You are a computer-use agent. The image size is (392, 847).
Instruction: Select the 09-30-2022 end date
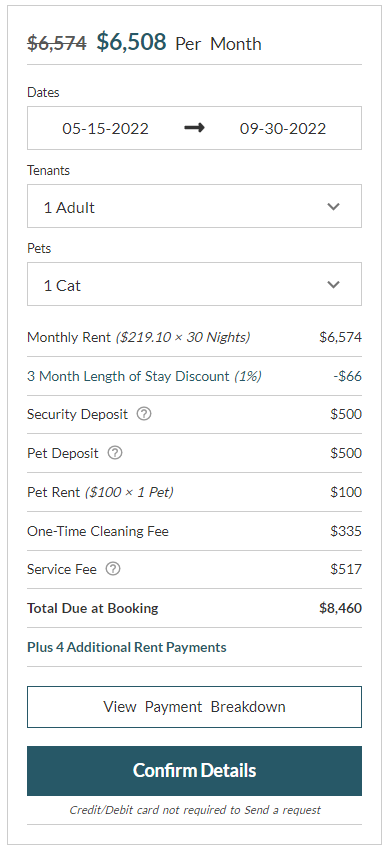pyautogui.click(x=283, y=129)
